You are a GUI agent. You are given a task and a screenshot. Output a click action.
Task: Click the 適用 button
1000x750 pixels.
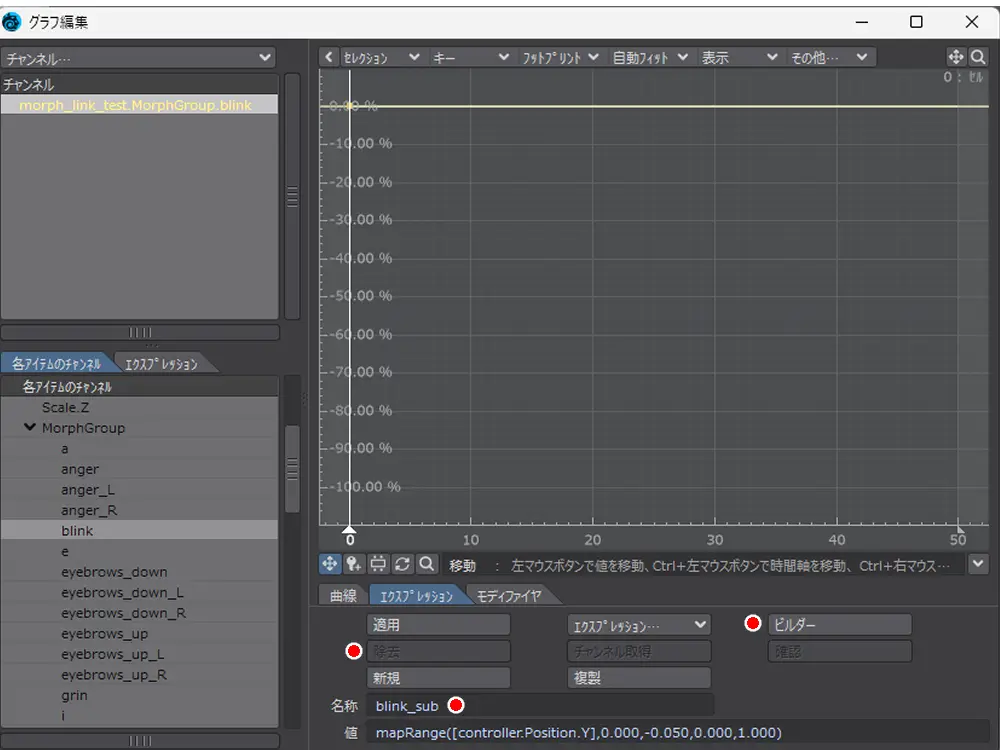tap(439, 625)
